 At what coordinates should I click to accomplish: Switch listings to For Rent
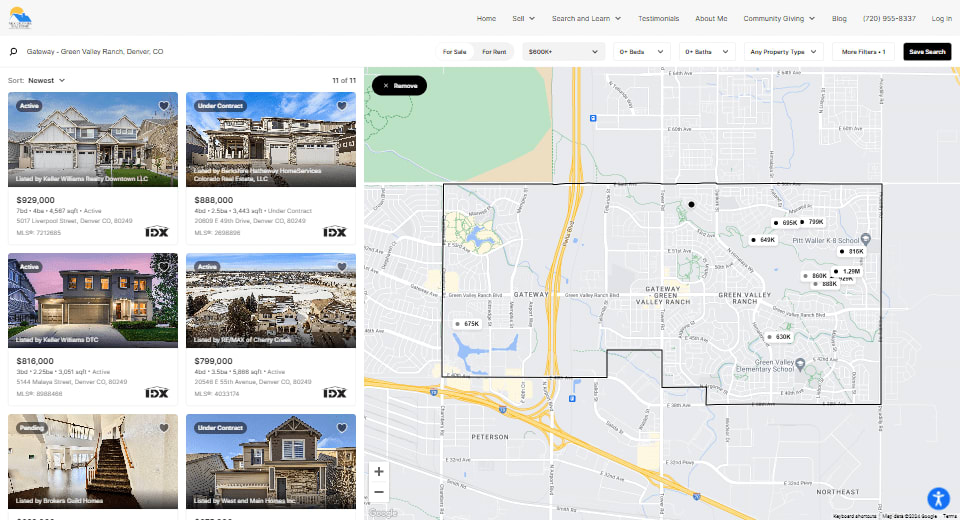(x=494, y=52)
